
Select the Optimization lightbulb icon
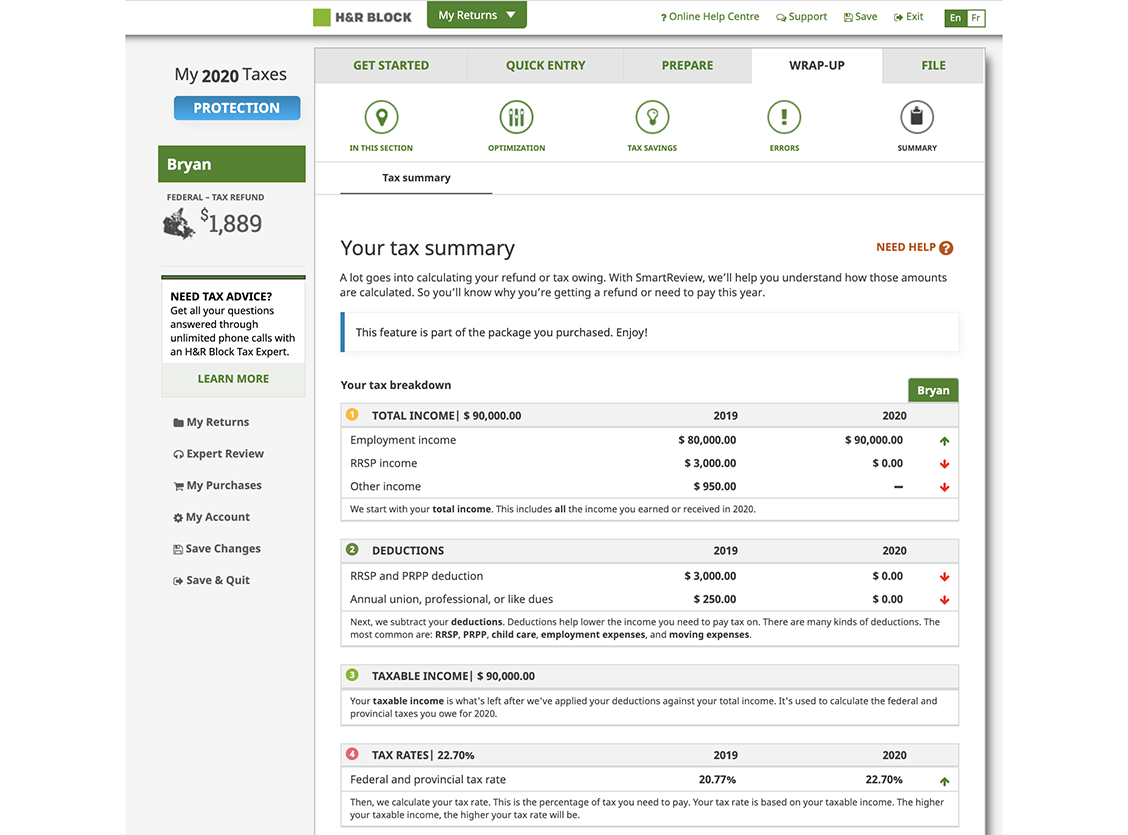(516, 117)
